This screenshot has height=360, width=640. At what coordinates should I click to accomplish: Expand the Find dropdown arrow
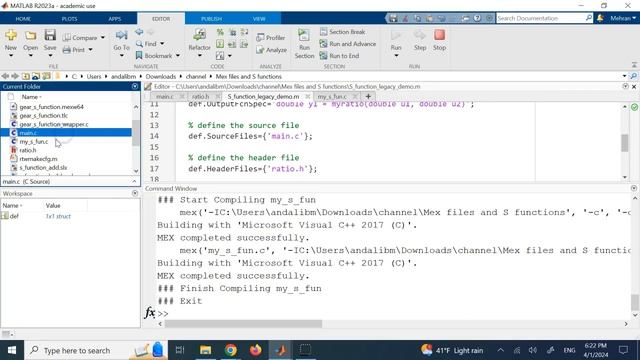[x=162, y=43]
